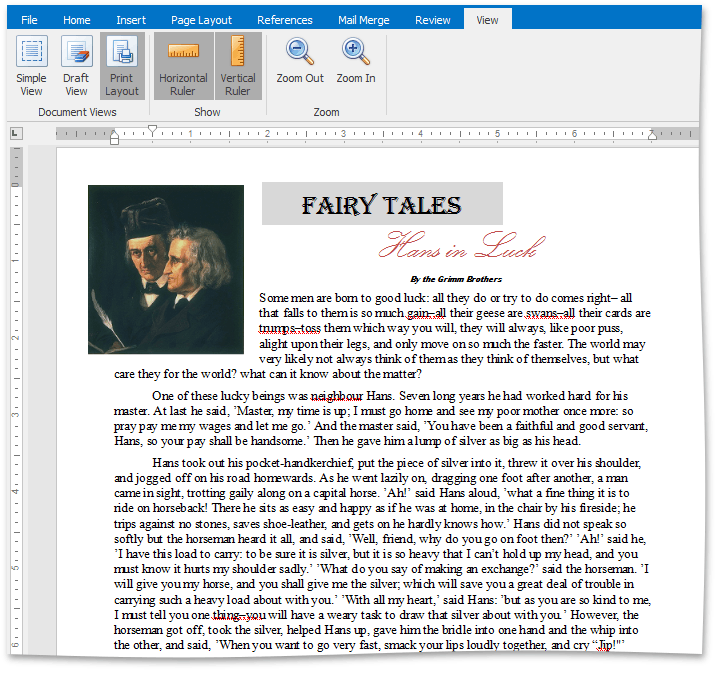
Task: Click the underlined word 'swans-all'
Action: pyautogui.click(x=550, y=313)
